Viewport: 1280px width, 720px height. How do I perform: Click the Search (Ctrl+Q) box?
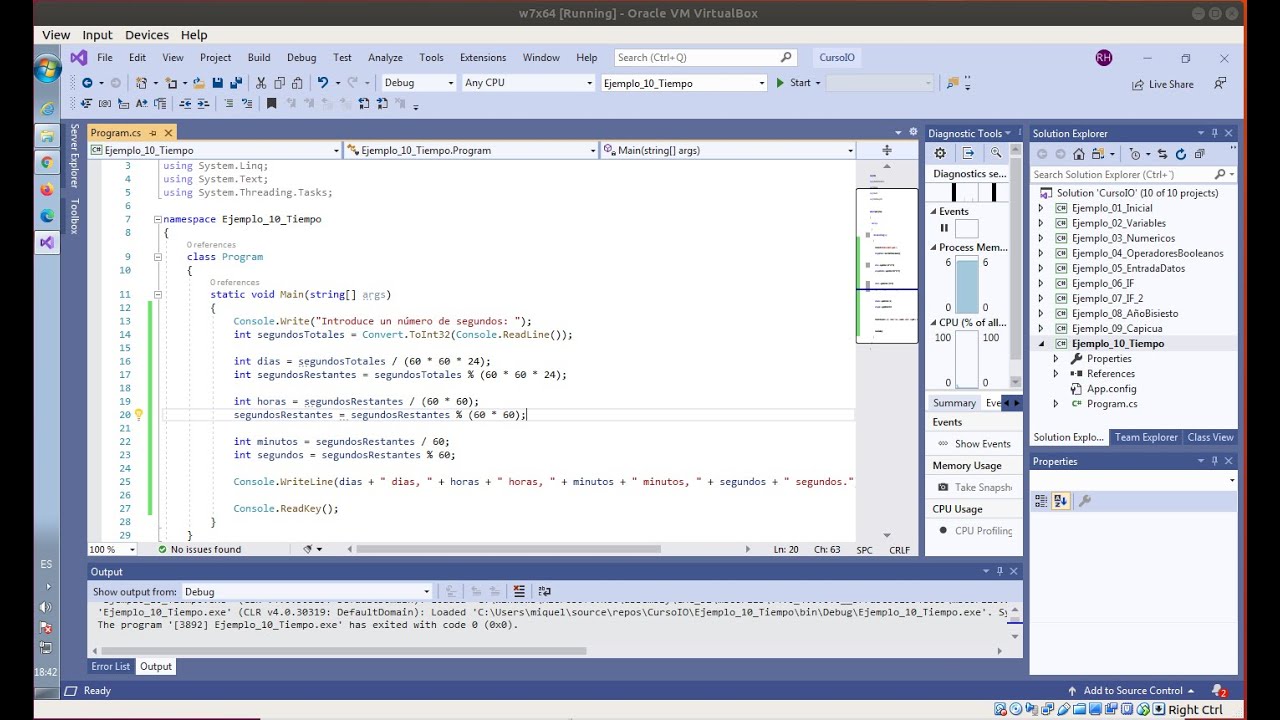click(x=704, y=58)
